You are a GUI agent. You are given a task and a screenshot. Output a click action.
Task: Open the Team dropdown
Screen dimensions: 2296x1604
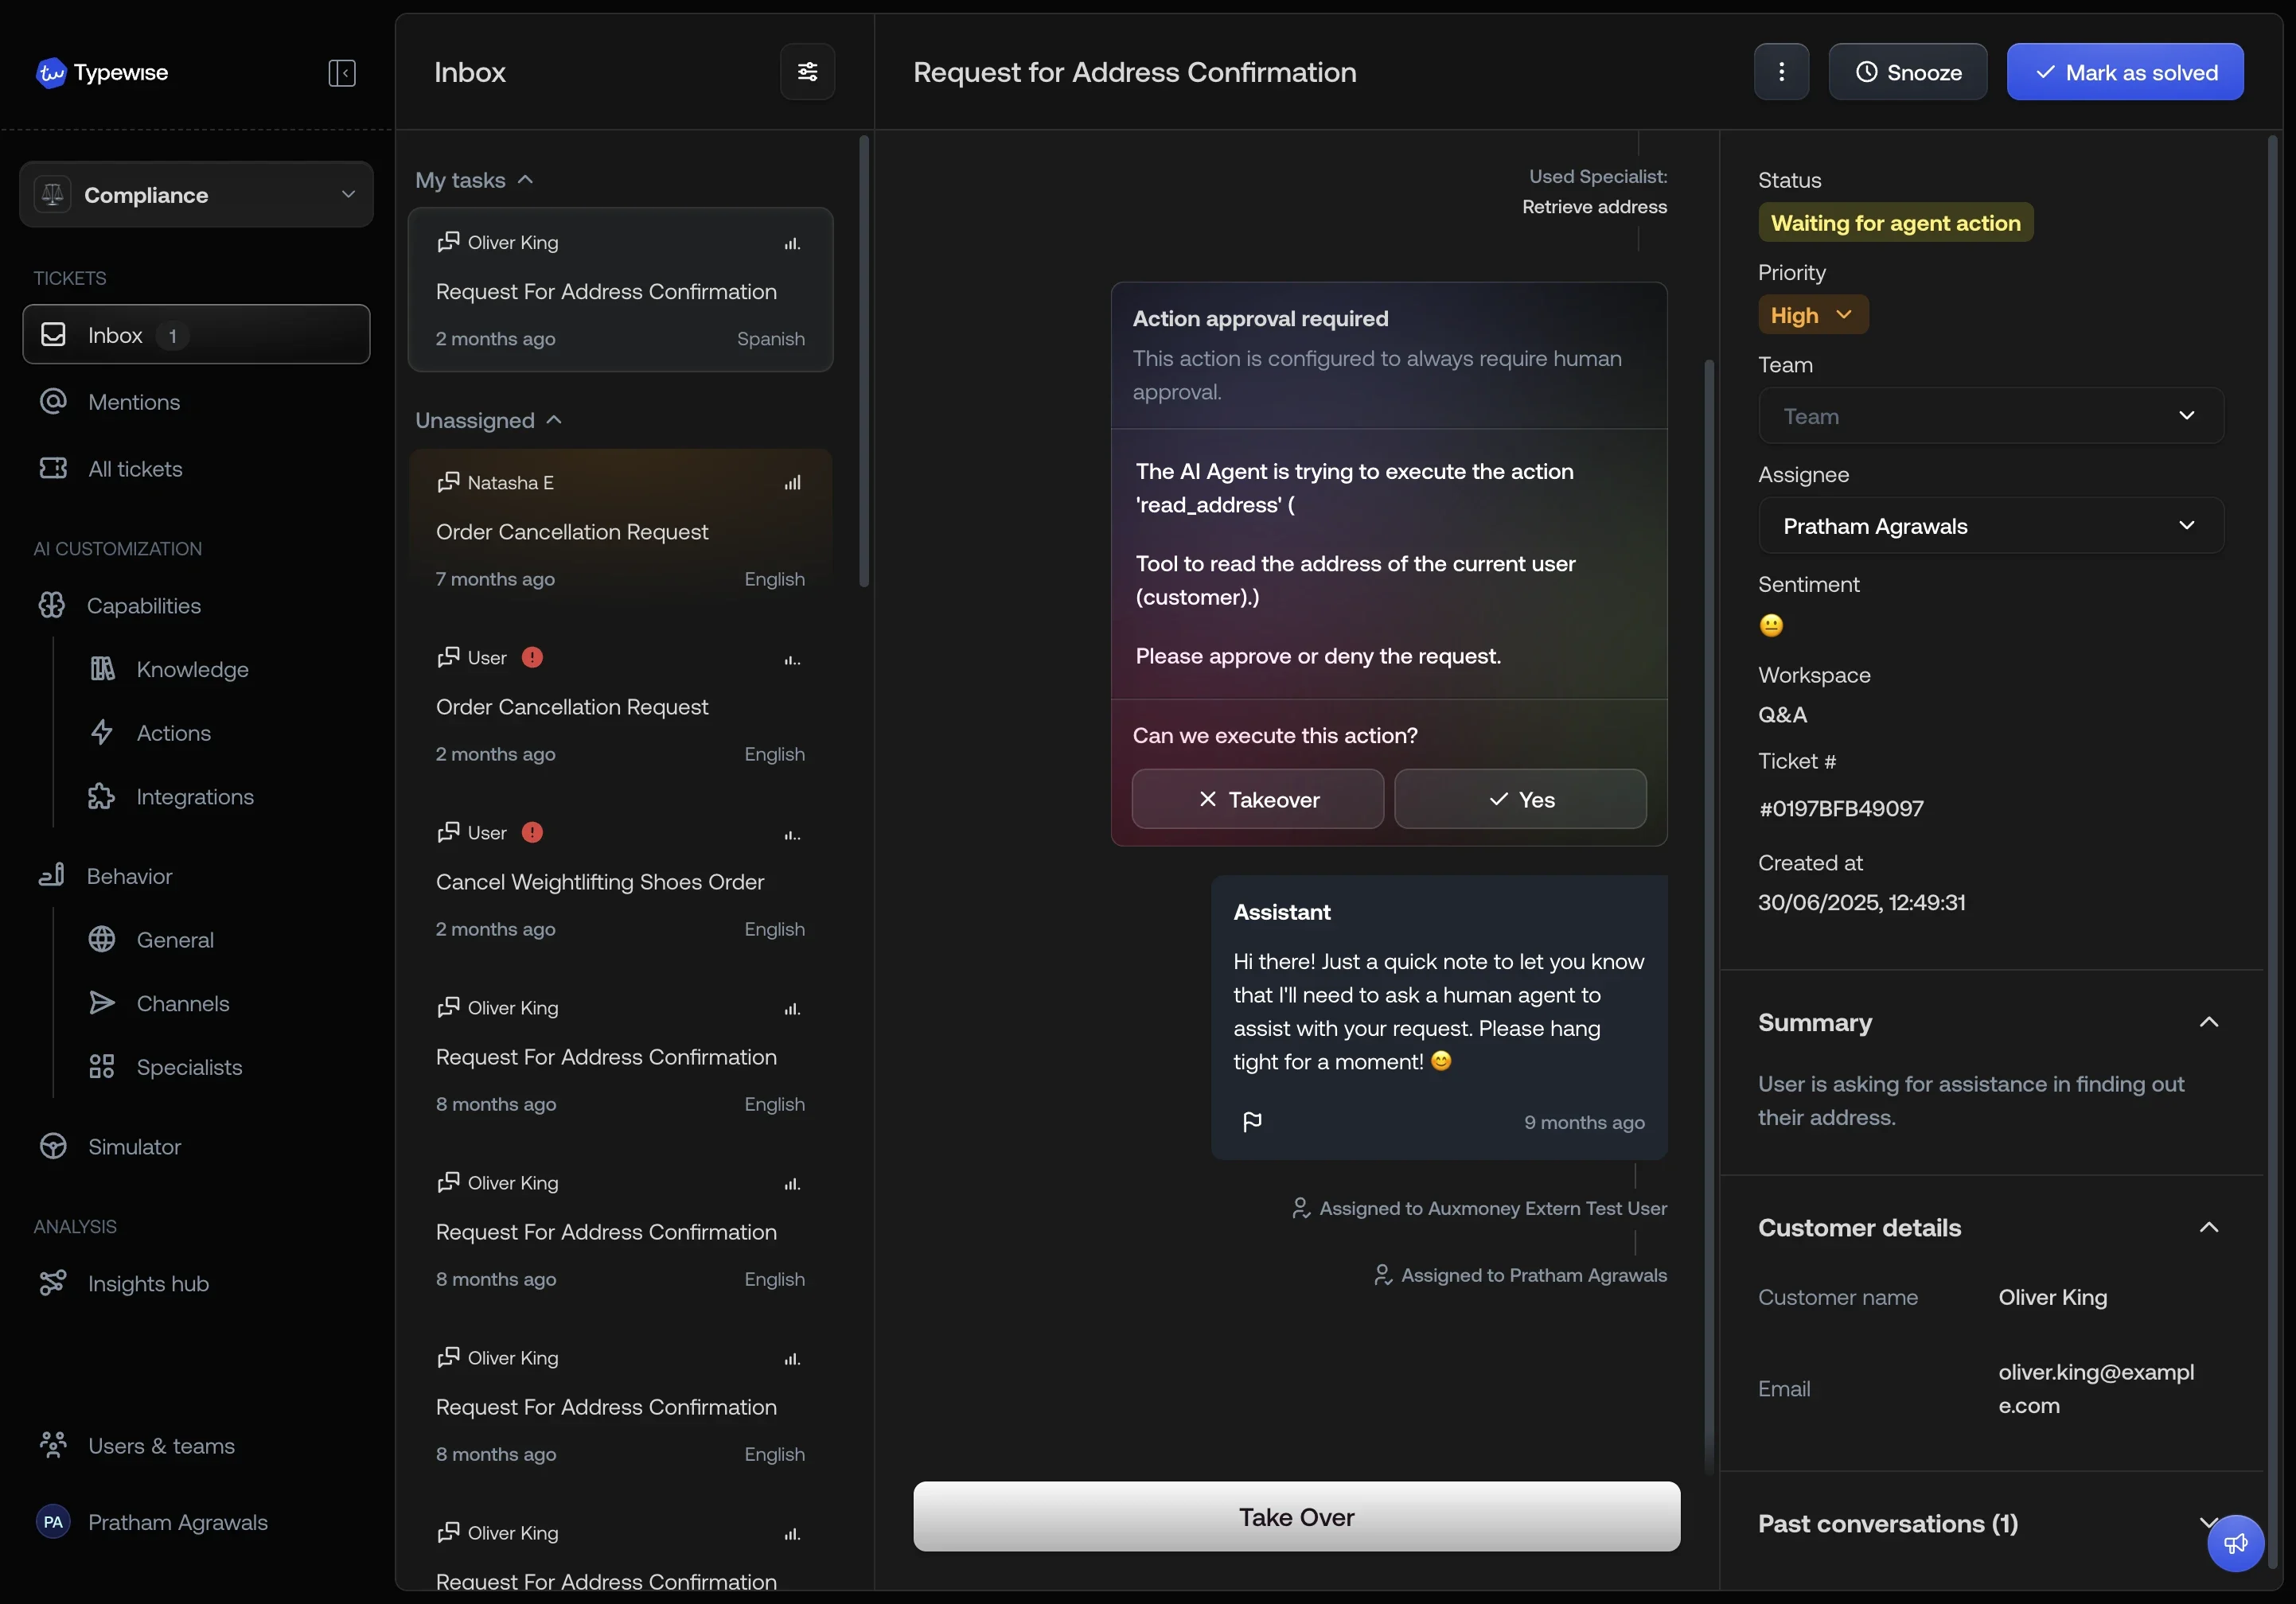click(x=1990, y=416)
